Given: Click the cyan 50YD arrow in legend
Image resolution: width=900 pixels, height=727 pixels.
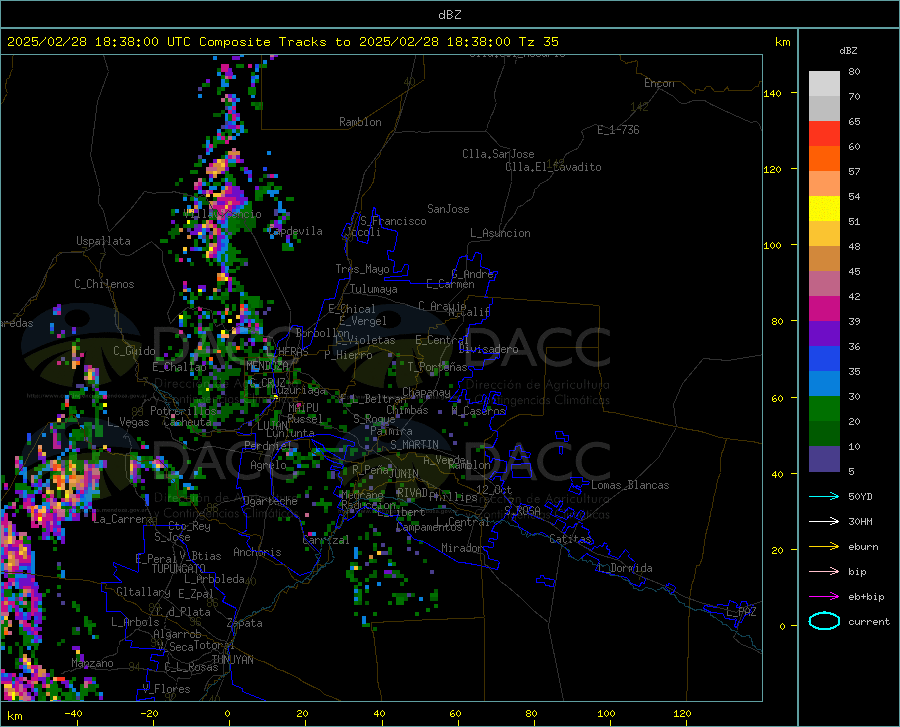Looking at the screenshot, I should click(x=824, y=496).
